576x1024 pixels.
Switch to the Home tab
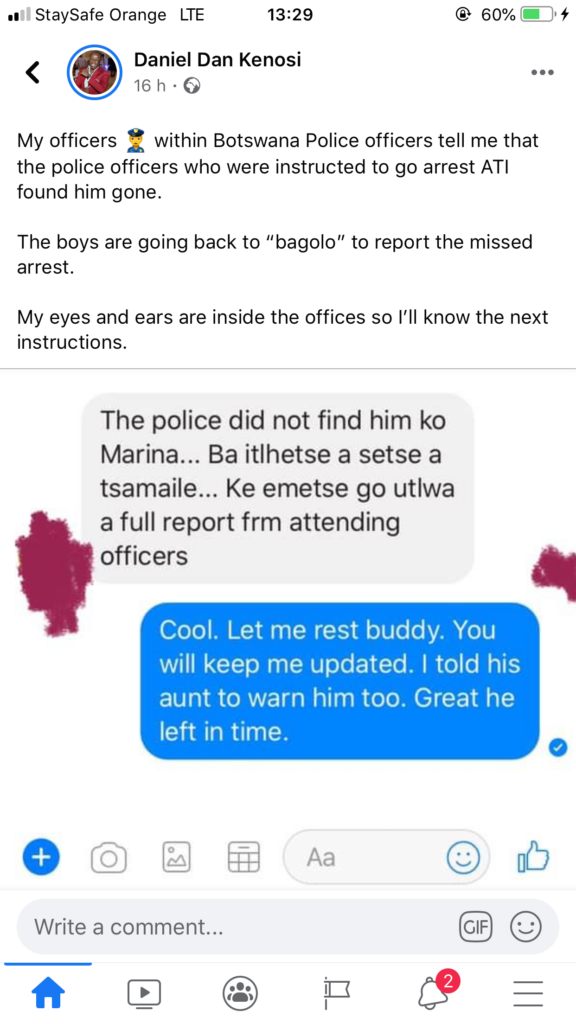(48, 994)
